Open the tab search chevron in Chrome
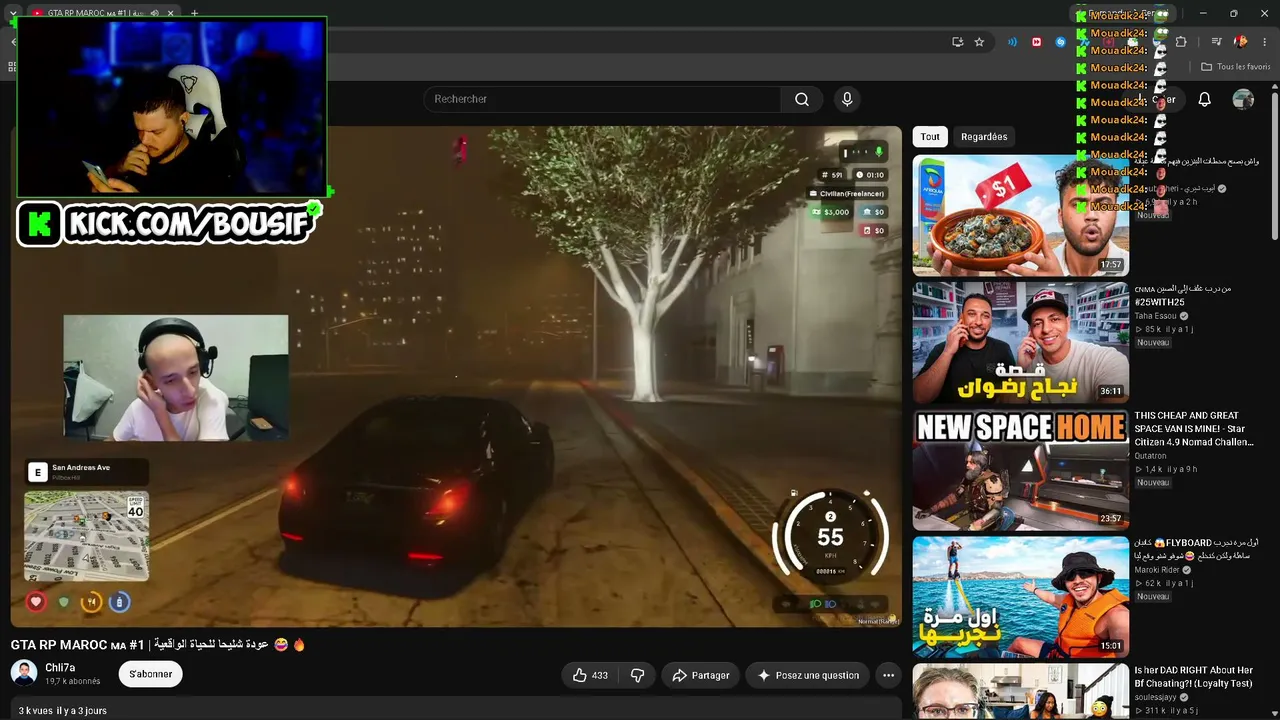Viewport: 1280px width, 720px height. [x=13, y=13]
